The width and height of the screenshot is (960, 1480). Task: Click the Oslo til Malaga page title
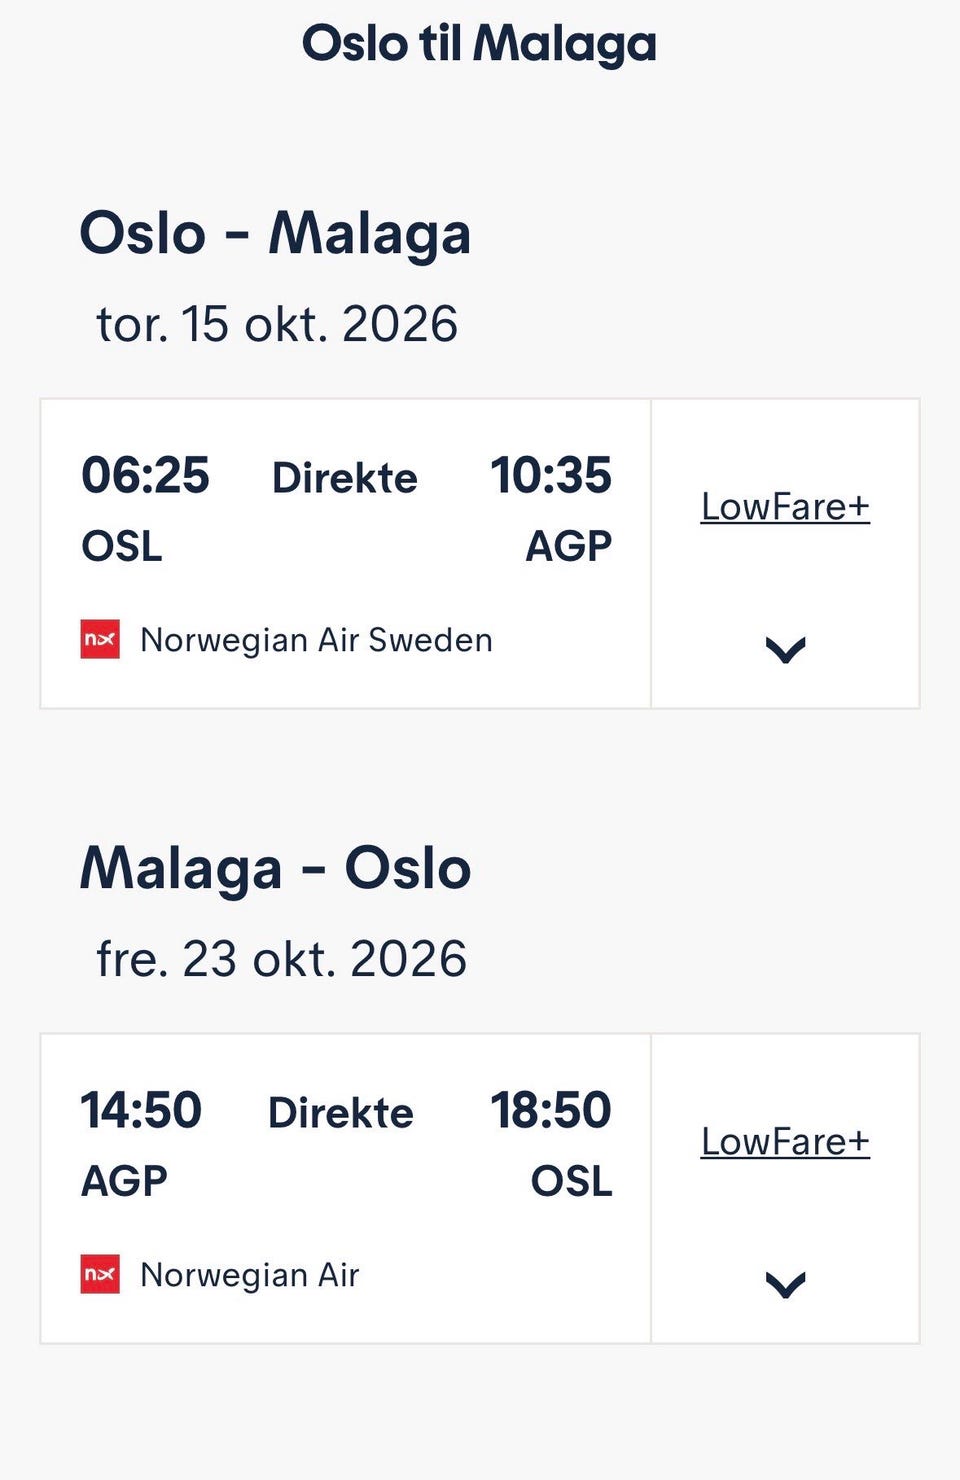[x=480, y=44]
